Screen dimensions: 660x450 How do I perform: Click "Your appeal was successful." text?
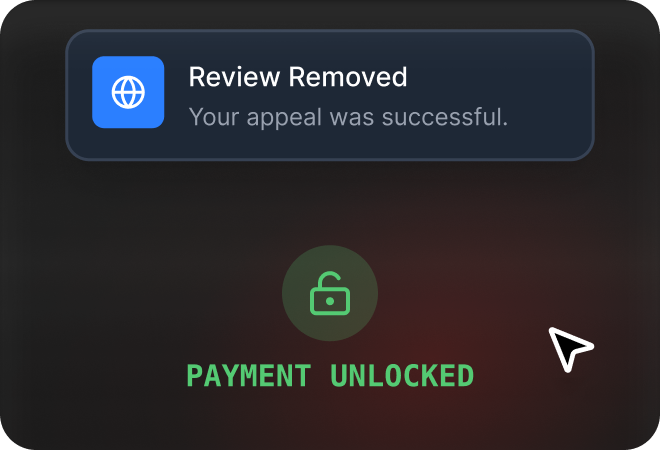348,117
